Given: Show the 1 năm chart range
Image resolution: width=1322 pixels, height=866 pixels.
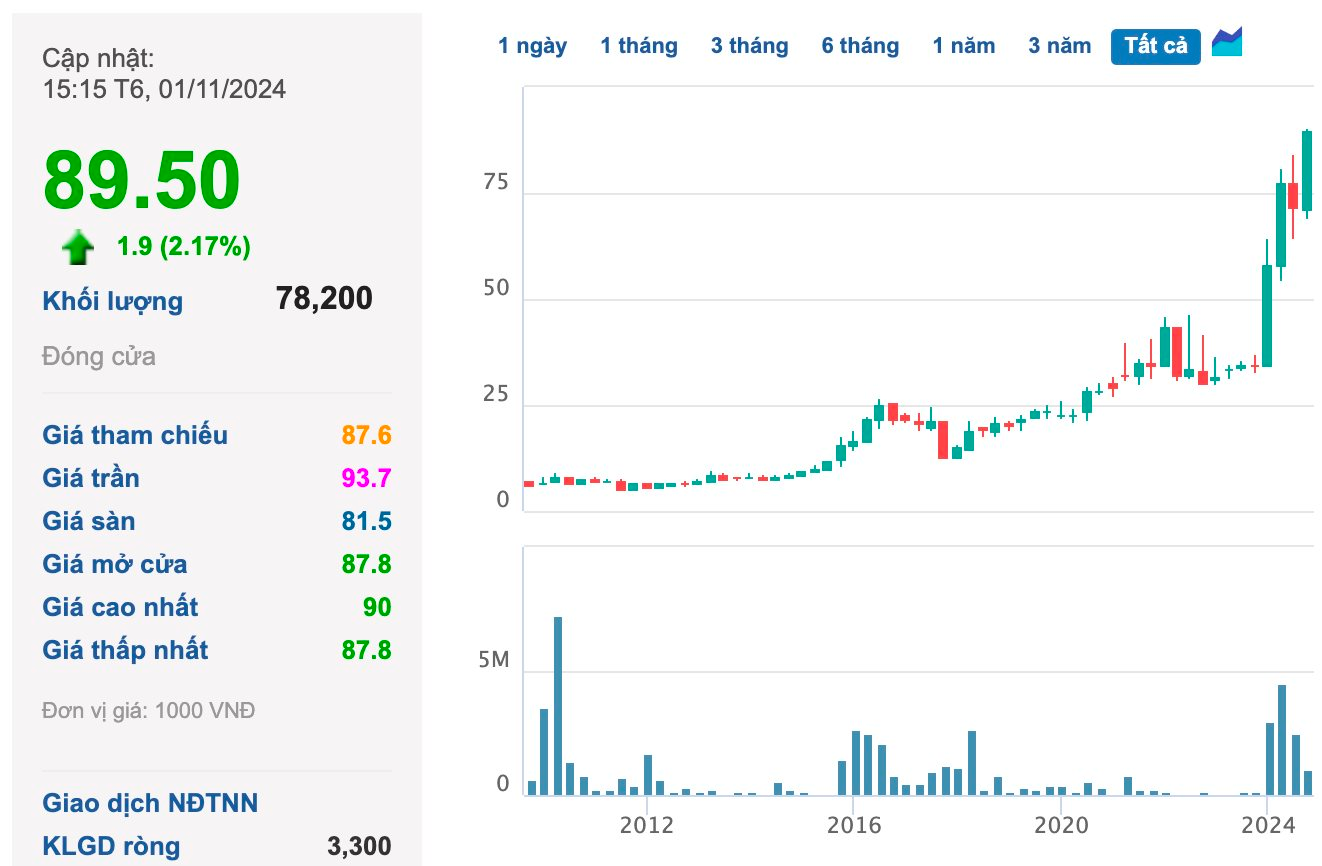Looking at the screenshot, I should tap(964, 45).
